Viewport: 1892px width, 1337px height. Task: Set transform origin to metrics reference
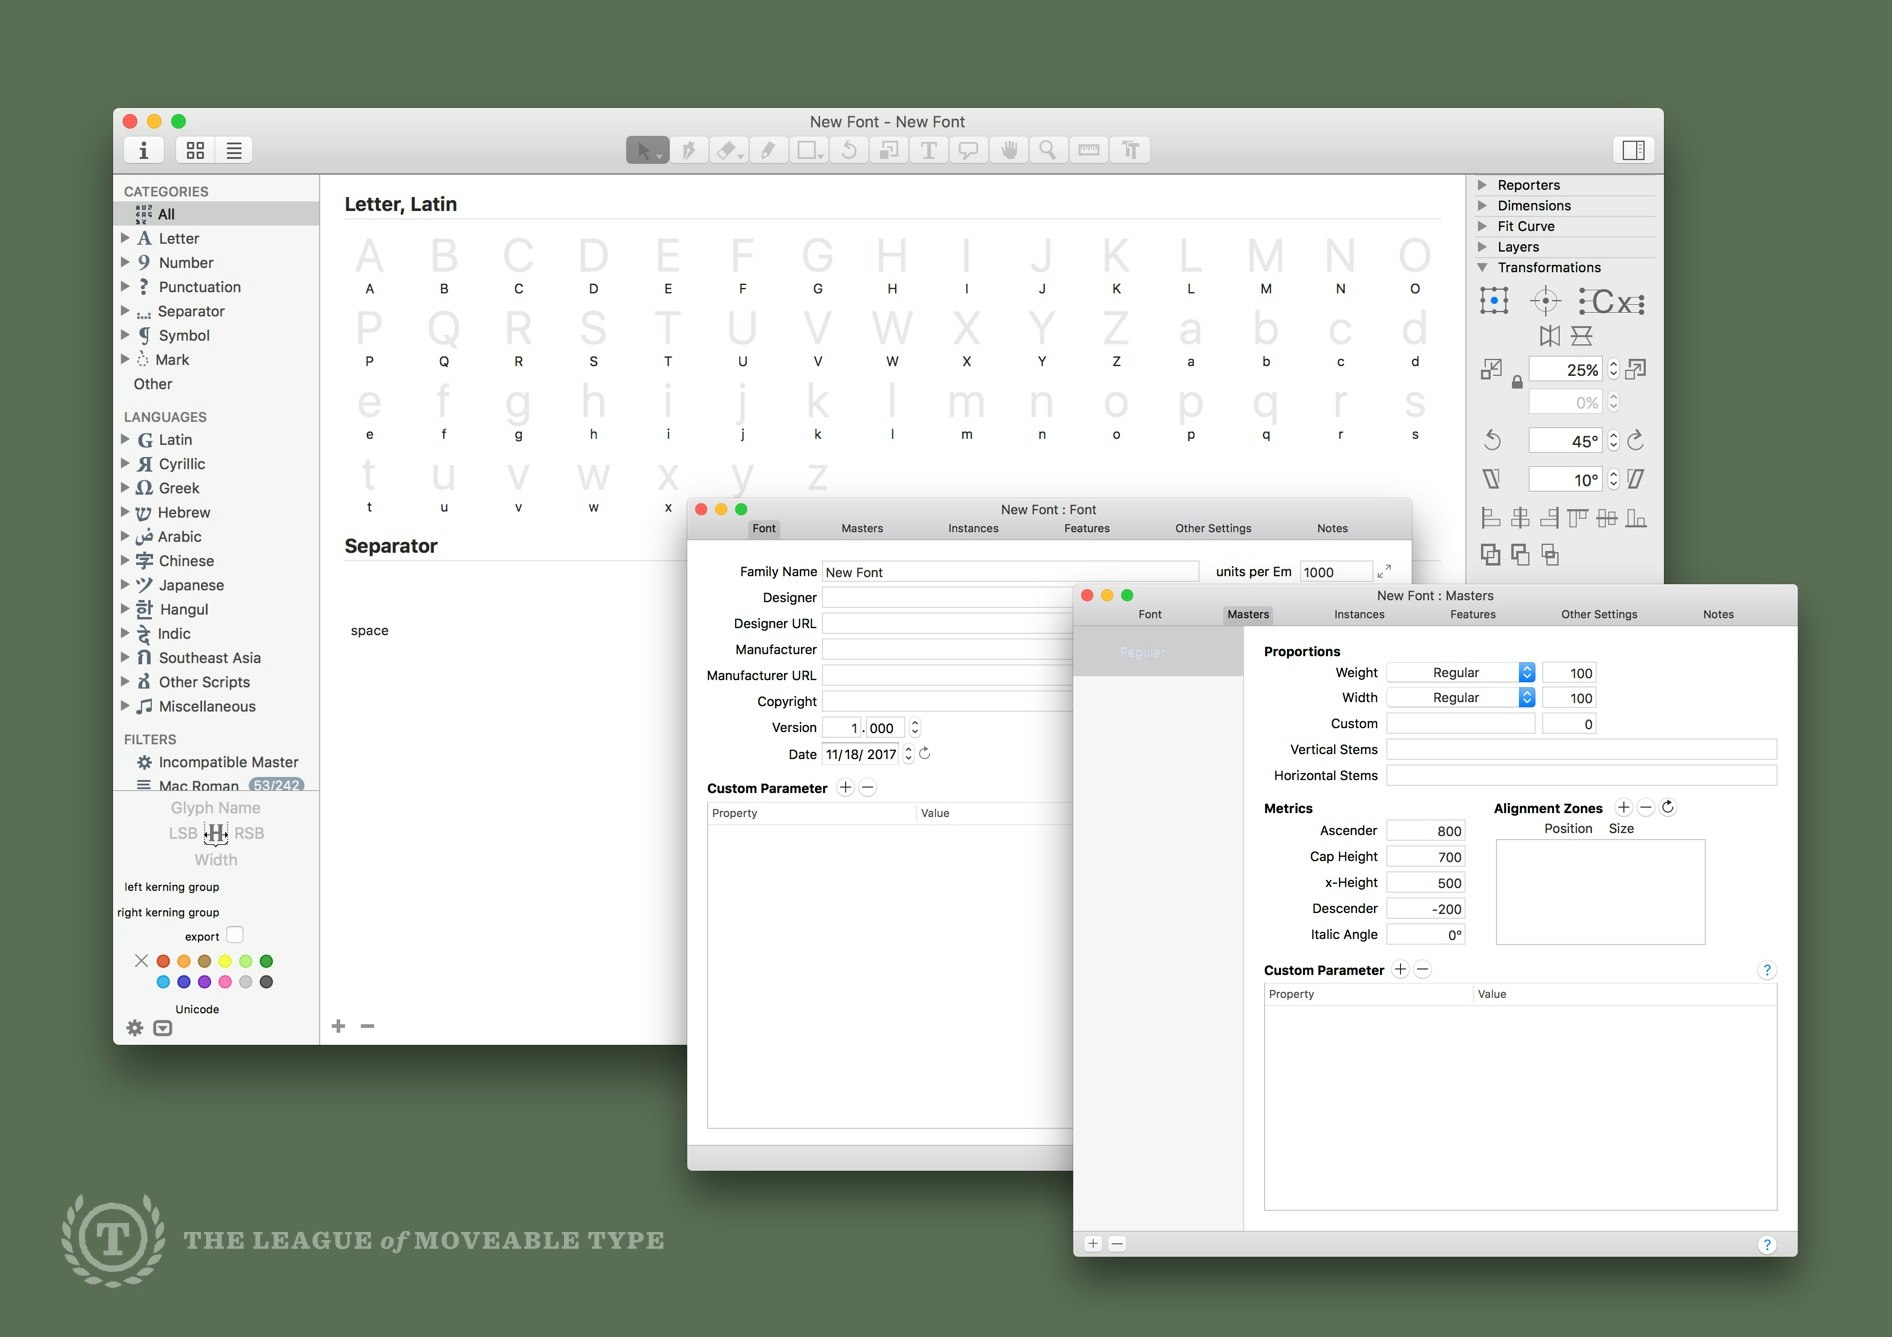click(x=1612, y=301)
